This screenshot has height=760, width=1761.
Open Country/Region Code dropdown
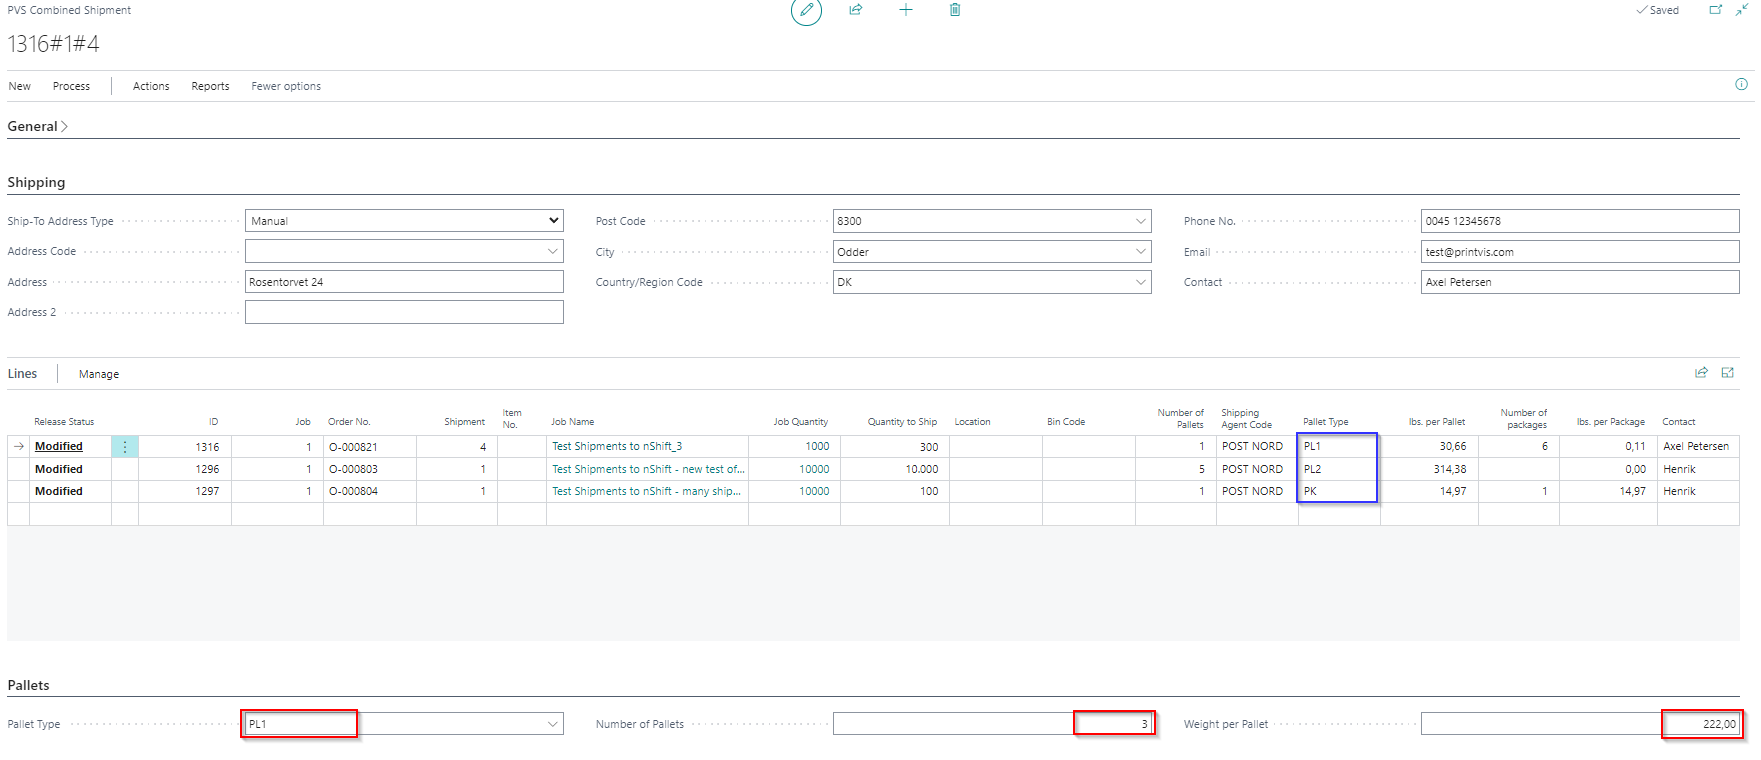point(1140,282)
